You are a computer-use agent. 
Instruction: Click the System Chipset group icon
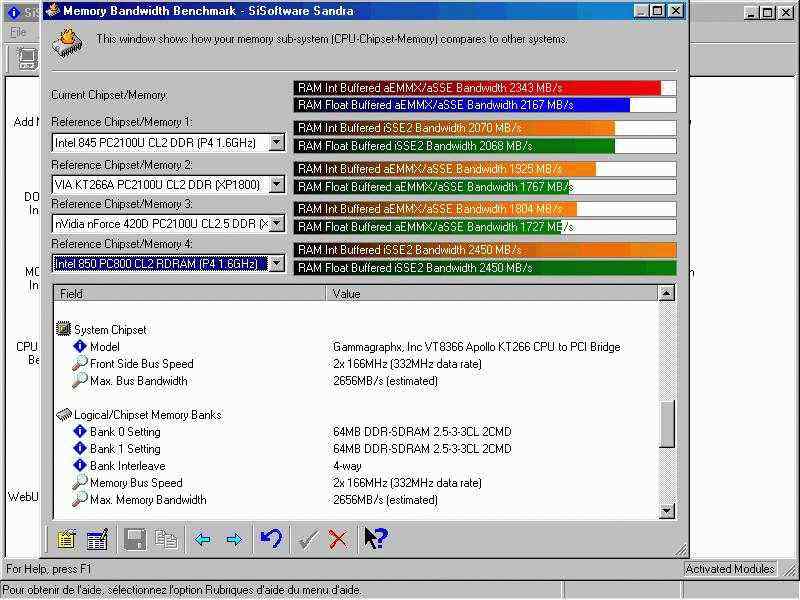63,329
